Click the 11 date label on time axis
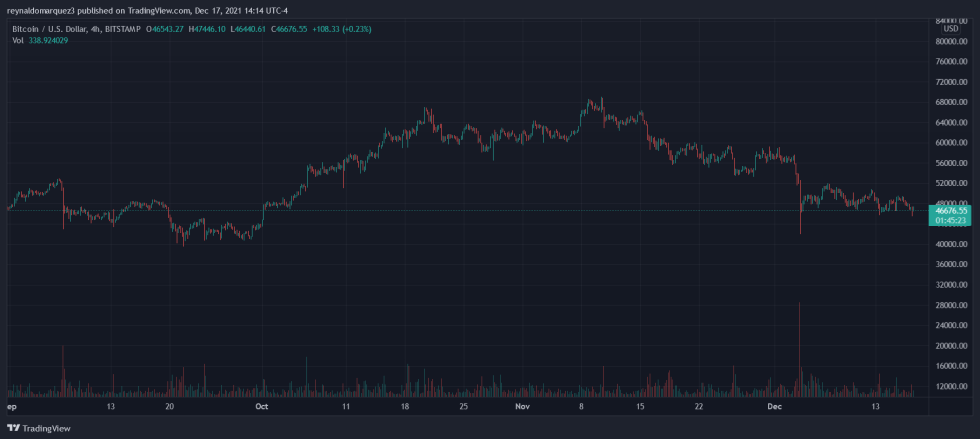This screenshot has height=439, width=980. point(346,406)
